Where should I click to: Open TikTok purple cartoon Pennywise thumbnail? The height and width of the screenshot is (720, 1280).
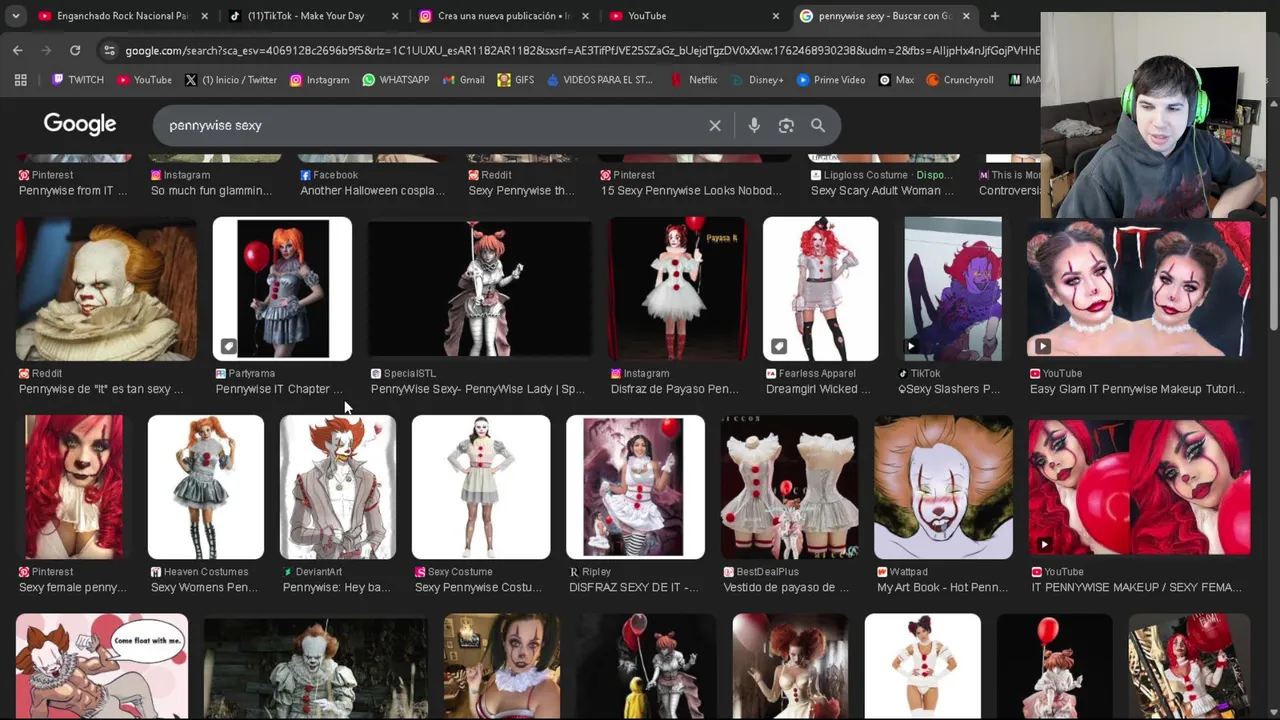(x=952, y=288)
